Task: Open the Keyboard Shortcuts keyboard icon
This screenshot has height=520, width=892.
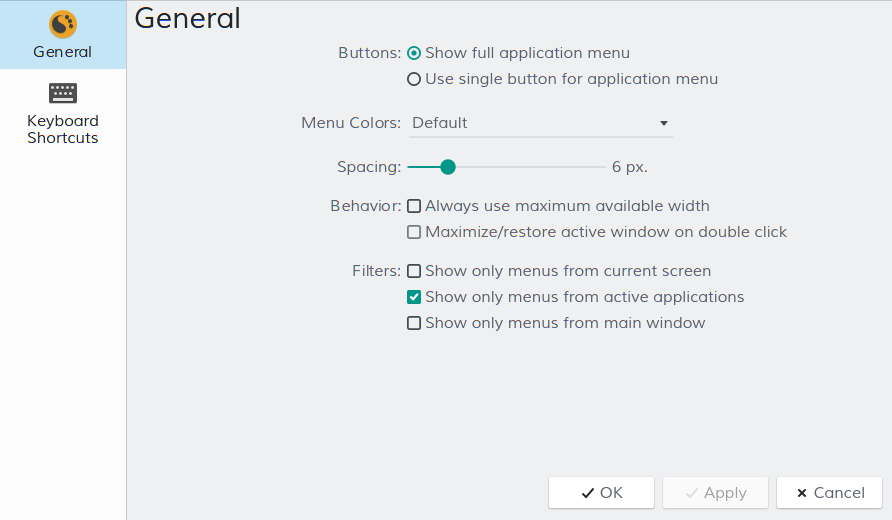Action: (x=63, y=93)
